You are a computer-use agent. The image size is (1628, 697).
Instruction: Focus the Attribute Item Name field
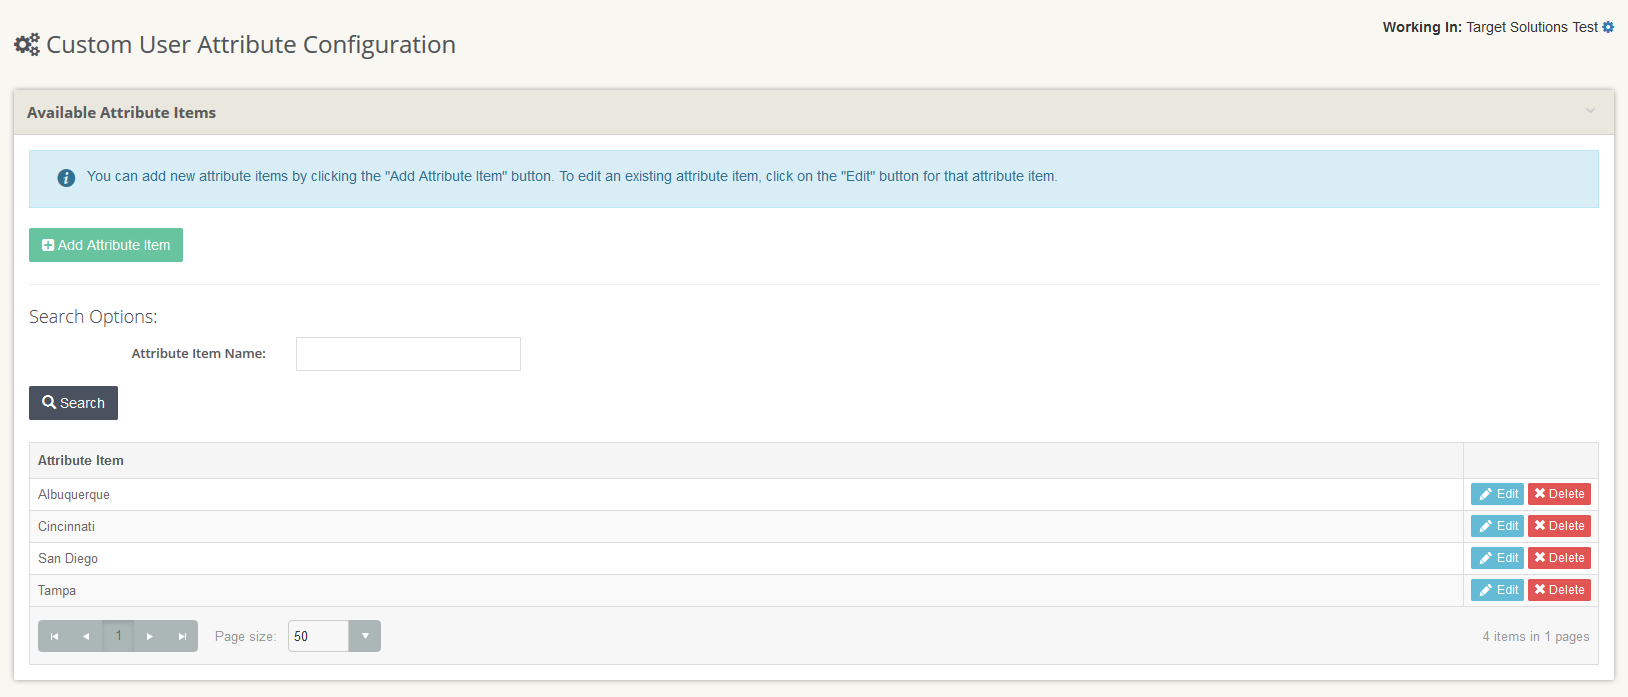(x=408, y=354)
